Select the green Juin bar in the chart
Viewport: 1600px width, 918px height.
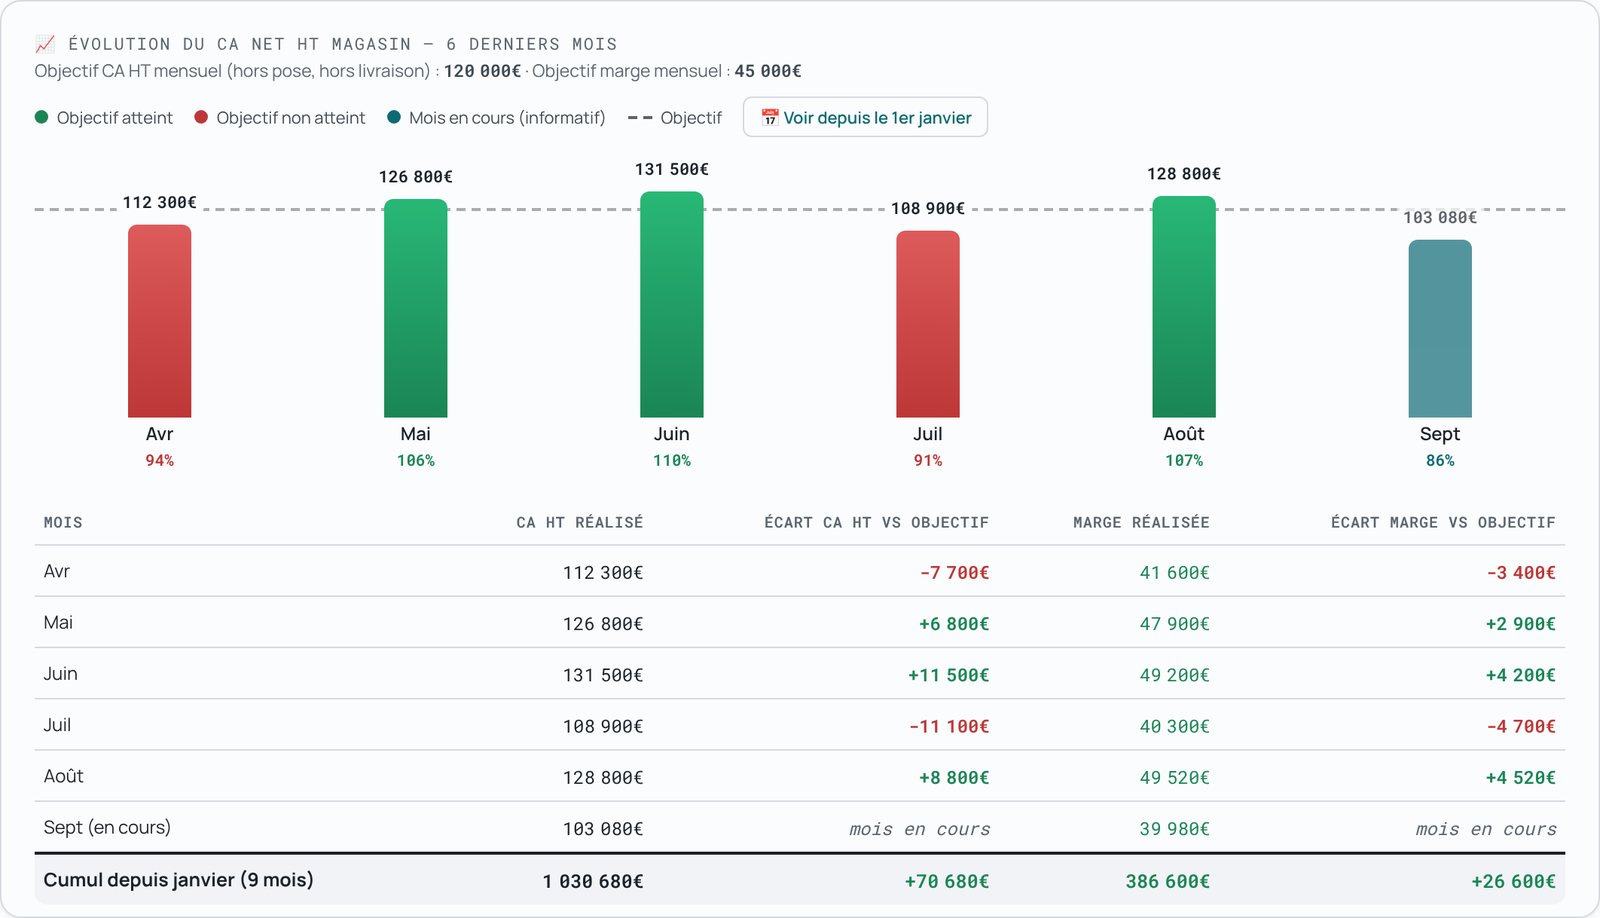(672, 304)
